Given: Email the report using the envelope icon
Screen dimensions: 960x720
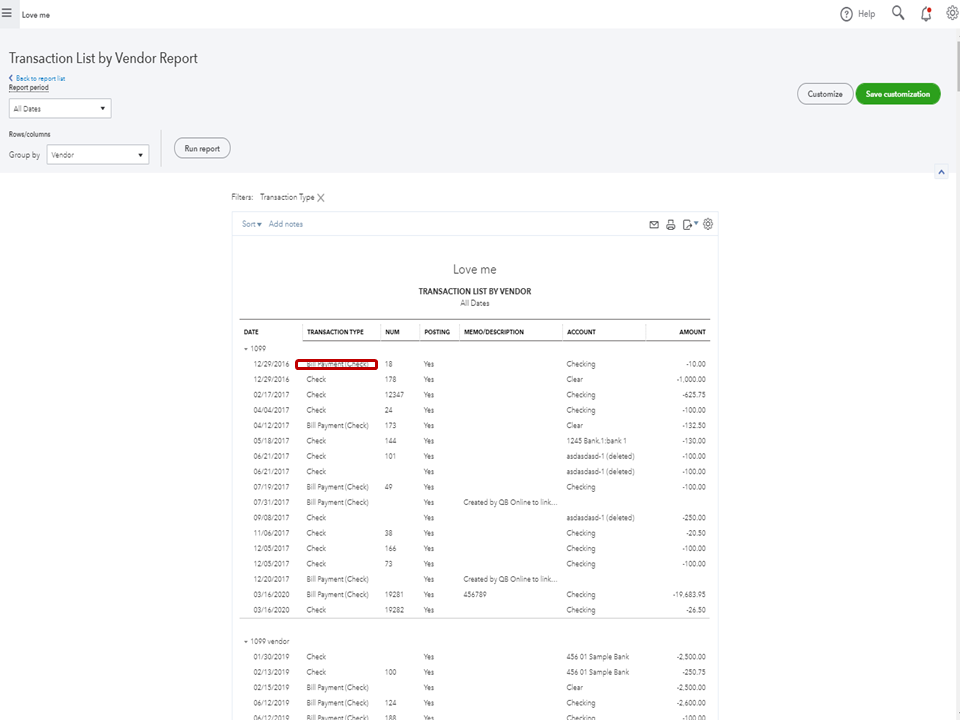Looking at the screenshot, I should tap(654, 225).
